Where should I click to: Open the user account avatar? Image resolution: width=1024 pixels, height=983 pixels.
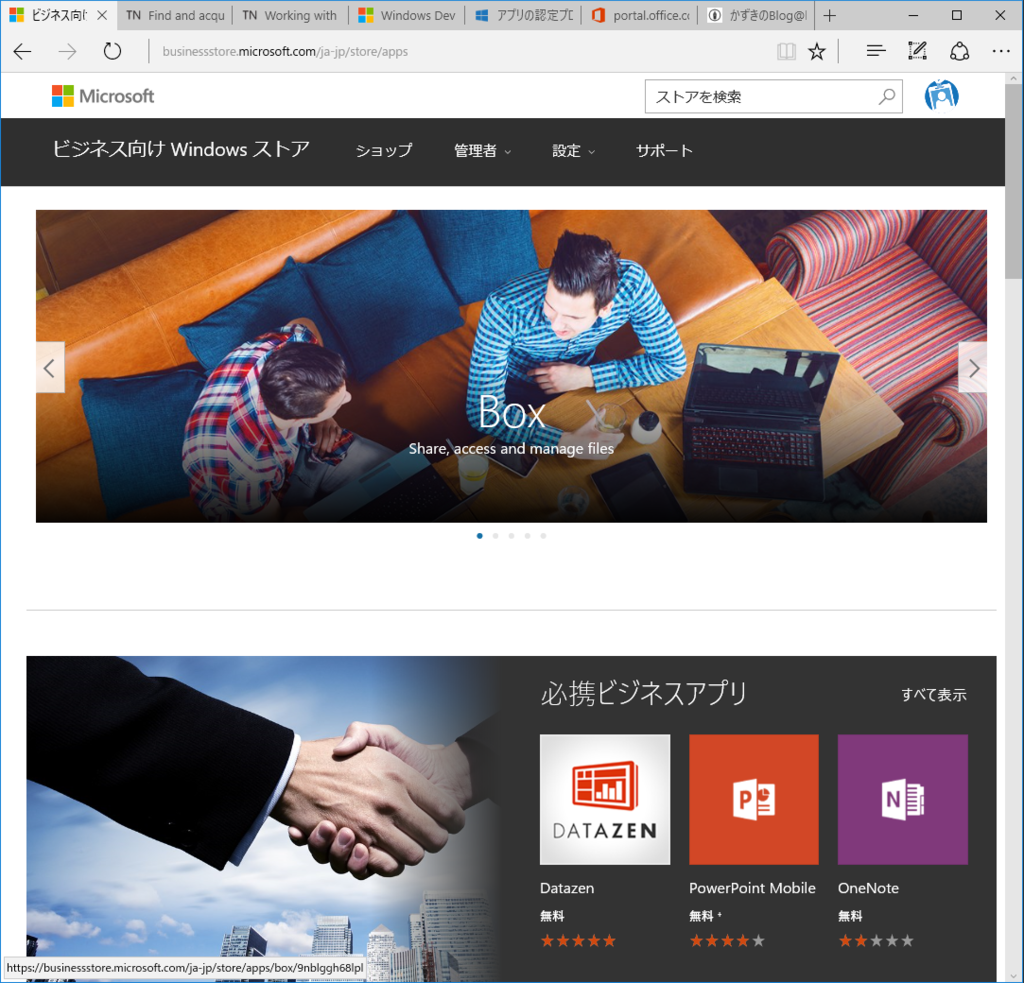pos(941,96)
